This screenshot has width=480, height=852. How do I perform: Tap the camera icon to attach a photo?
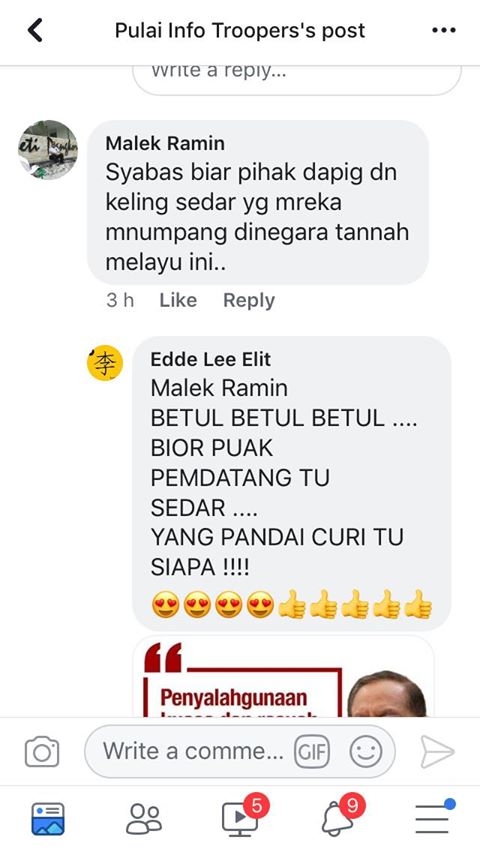(x=42, y=751)
